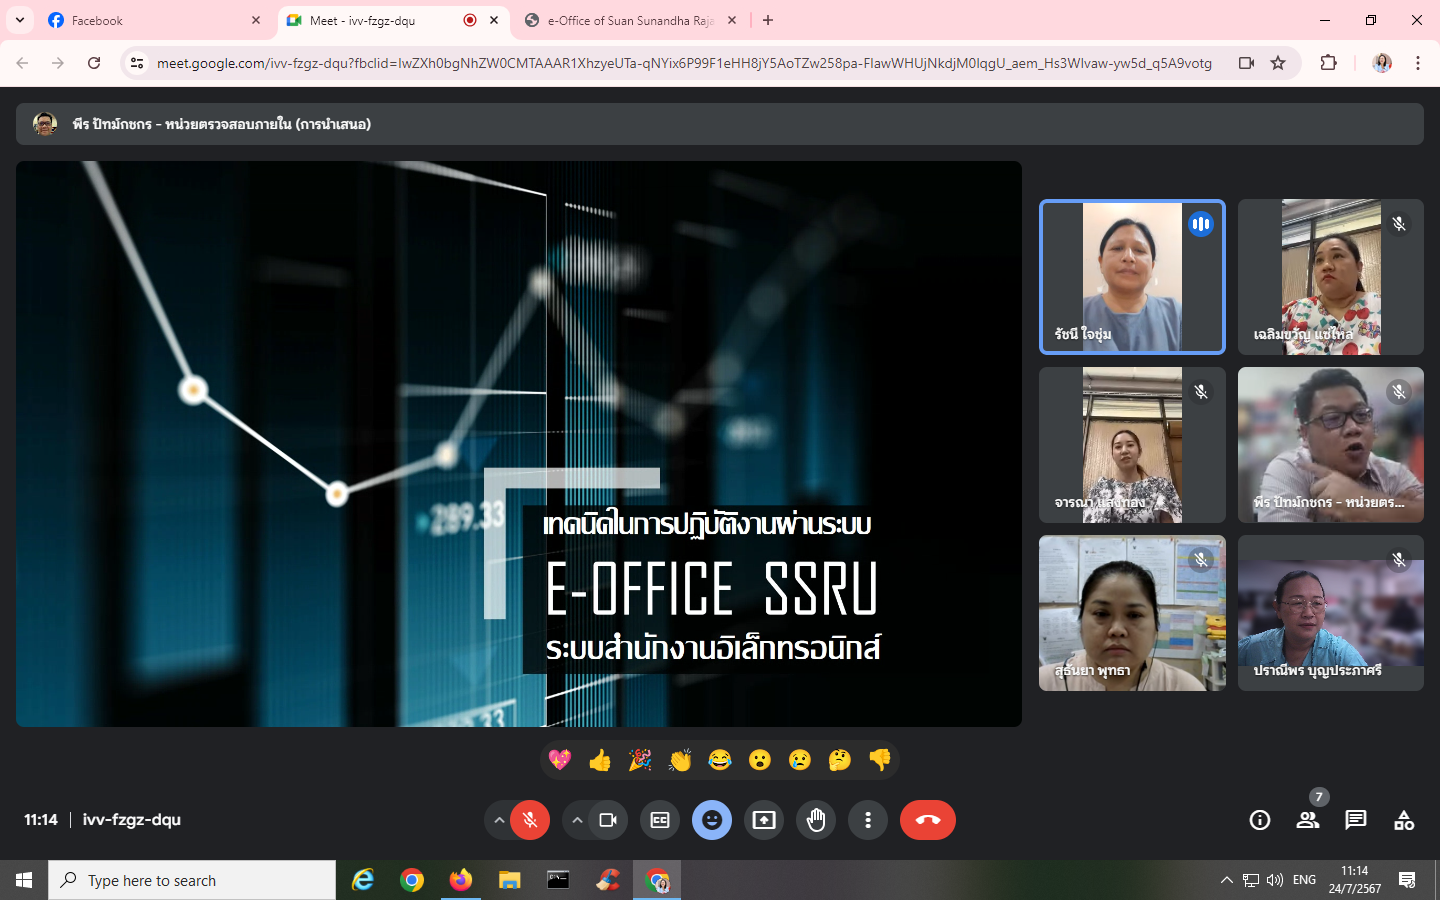The height and width of the screenshot is (900, 1440).
Task: Open meeting details info icon
Action: (x=1260, y=820)
